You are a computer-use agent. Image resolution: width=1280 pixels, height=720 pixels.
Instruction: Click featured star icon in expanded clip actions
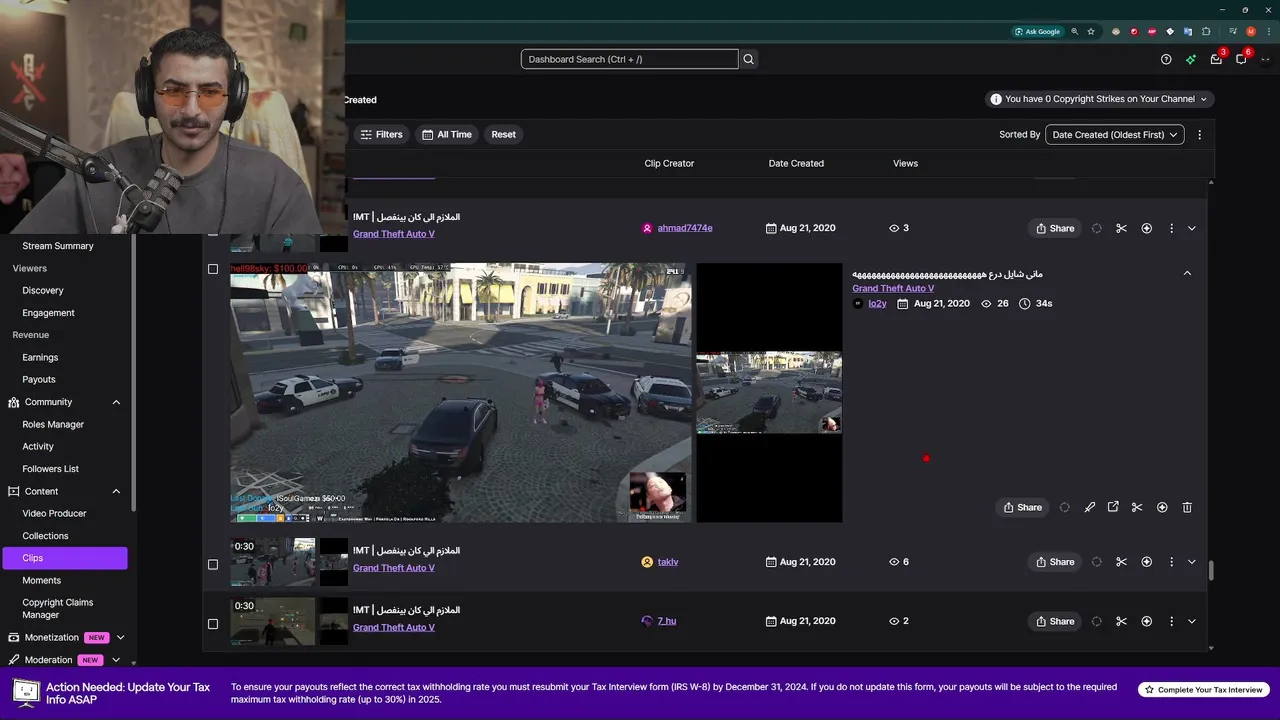click(x=1162, y=507)
